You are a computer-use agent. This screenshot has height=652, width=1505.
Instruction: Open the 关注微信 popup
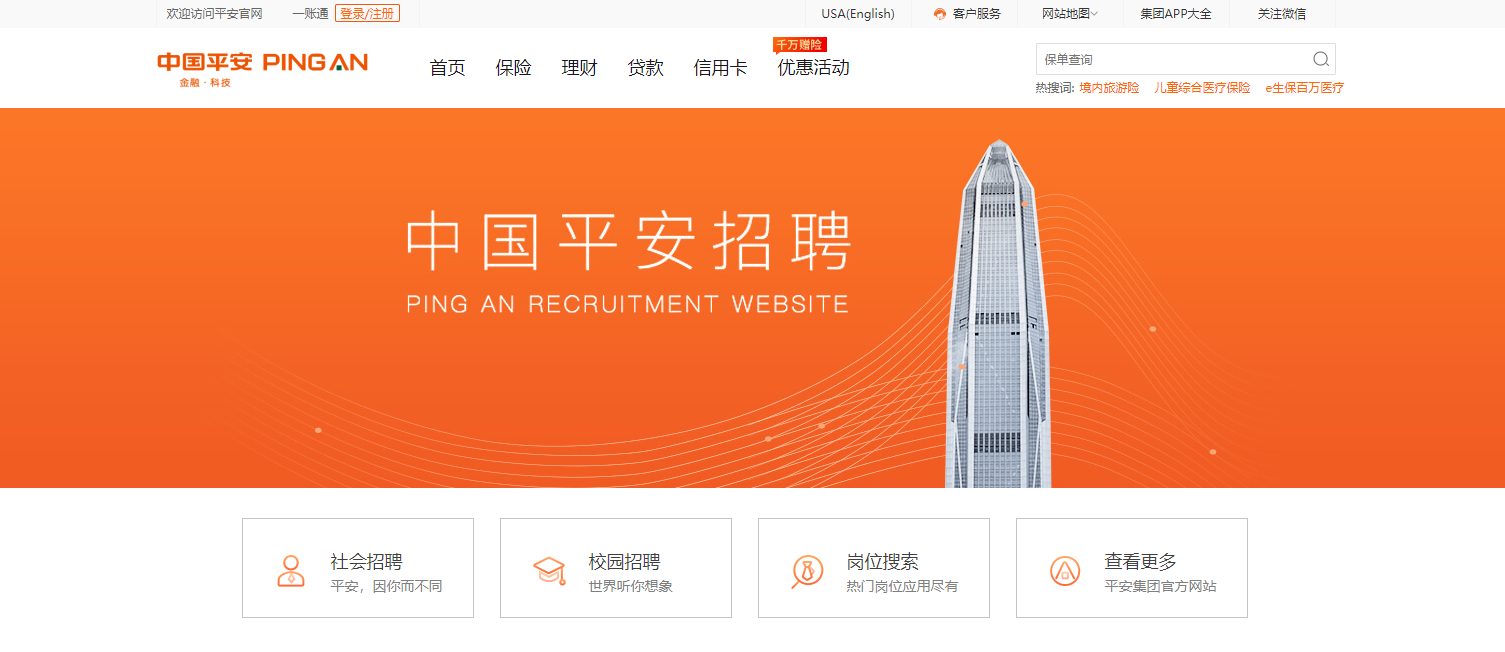[1282, 14]
